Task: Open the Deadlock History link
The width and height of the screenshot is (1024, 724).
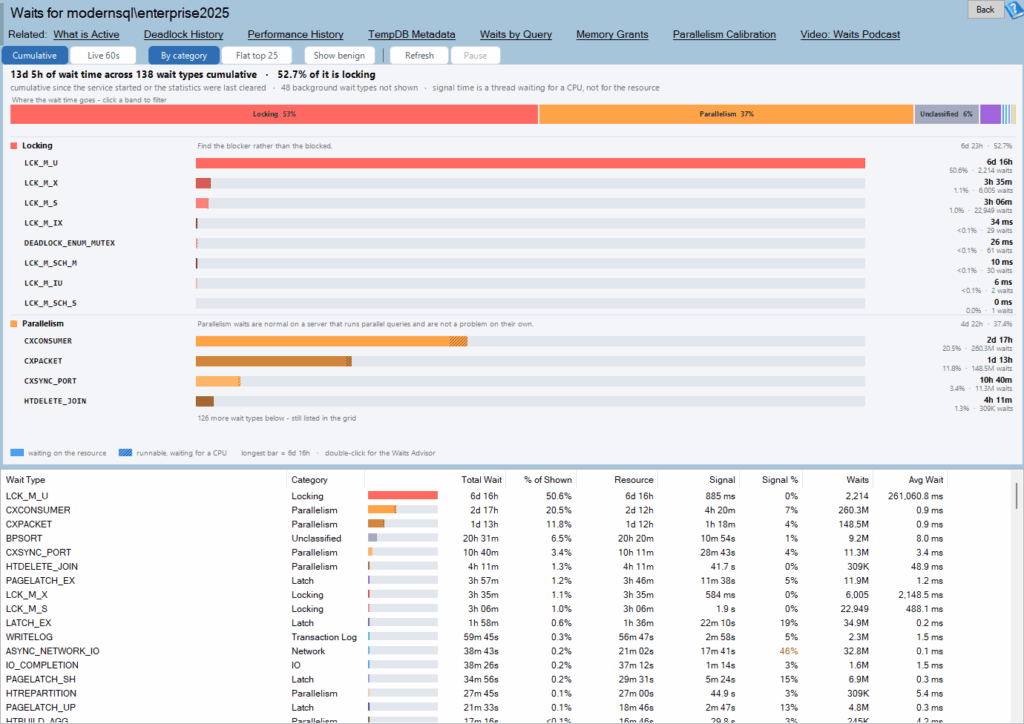Action: [184, 35]
